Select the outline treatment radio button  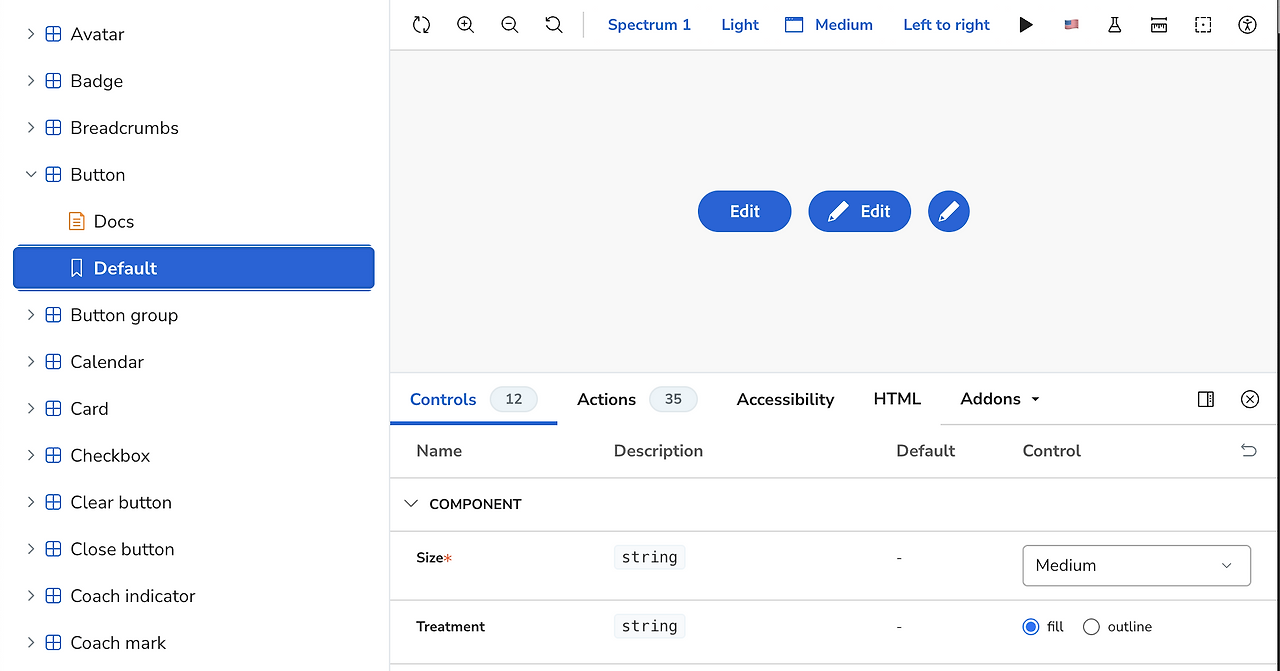[x=1091, y=626]
